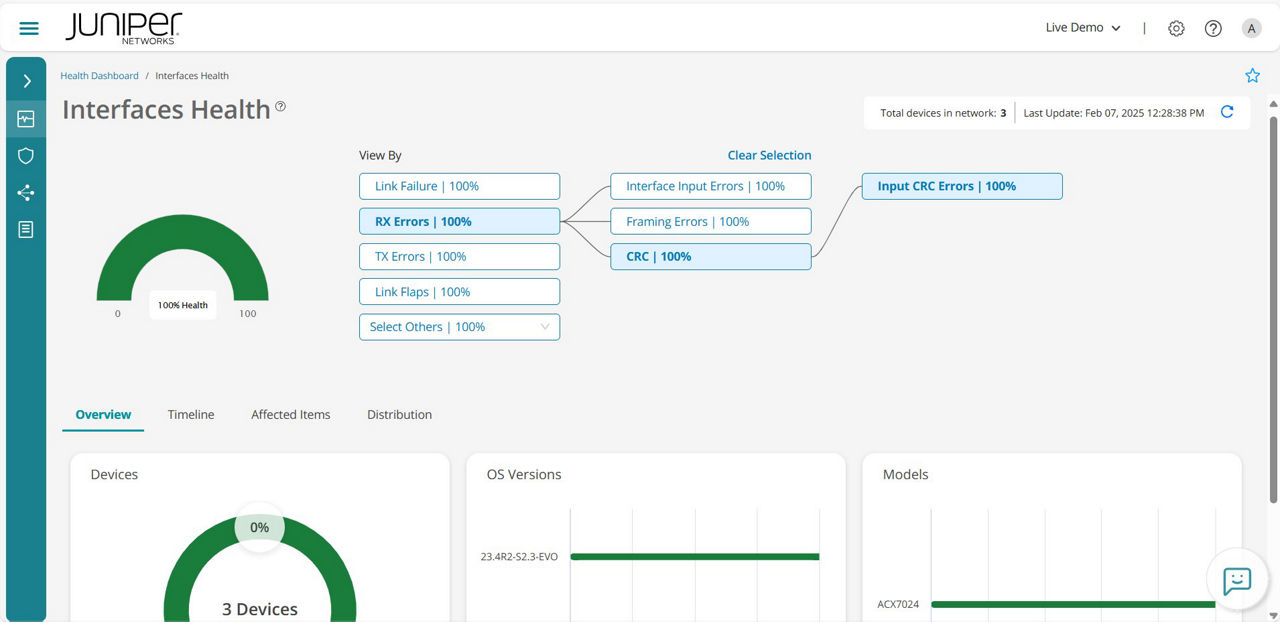This screenshot has height=622, width=1280.
Task: Toggle the Link Failure filter
Action: tap(459, 186)
